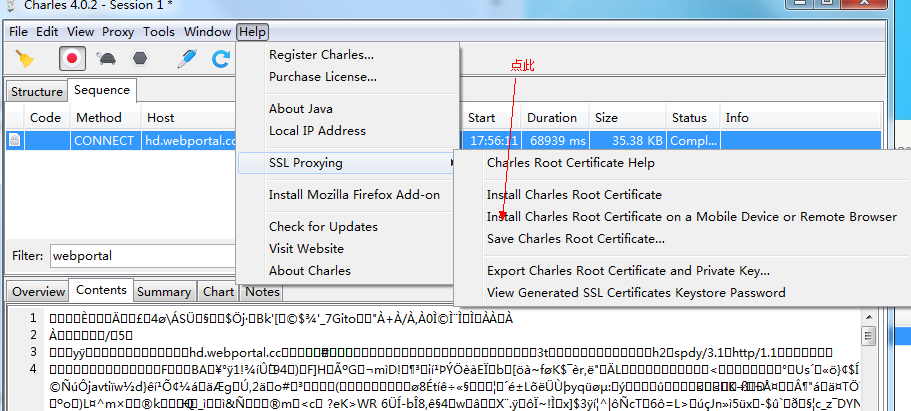Click the 68939 ms duration cell
Screen dimensions: 911x411
(555, 140)
